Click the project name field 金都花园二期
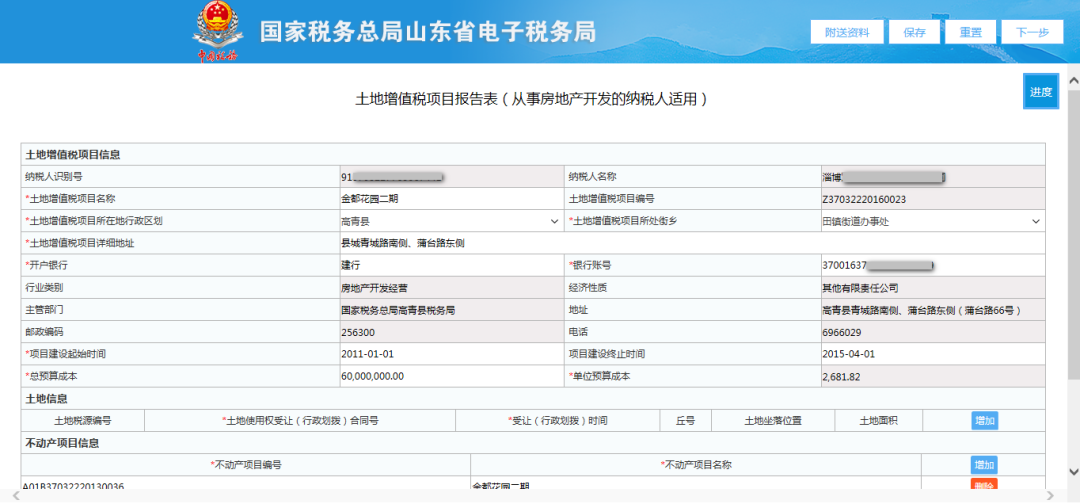 (448, 199)
